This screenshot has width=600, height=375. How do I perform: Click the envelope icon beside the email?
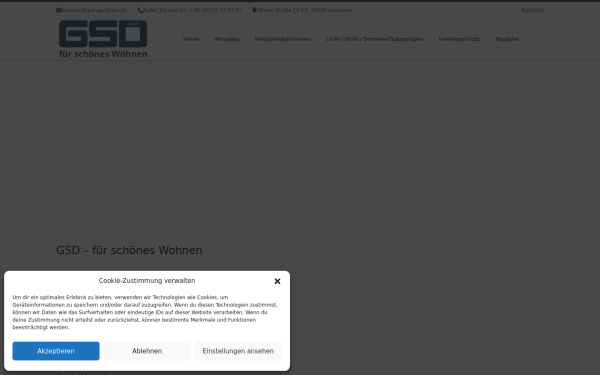(x=59, y=10)
